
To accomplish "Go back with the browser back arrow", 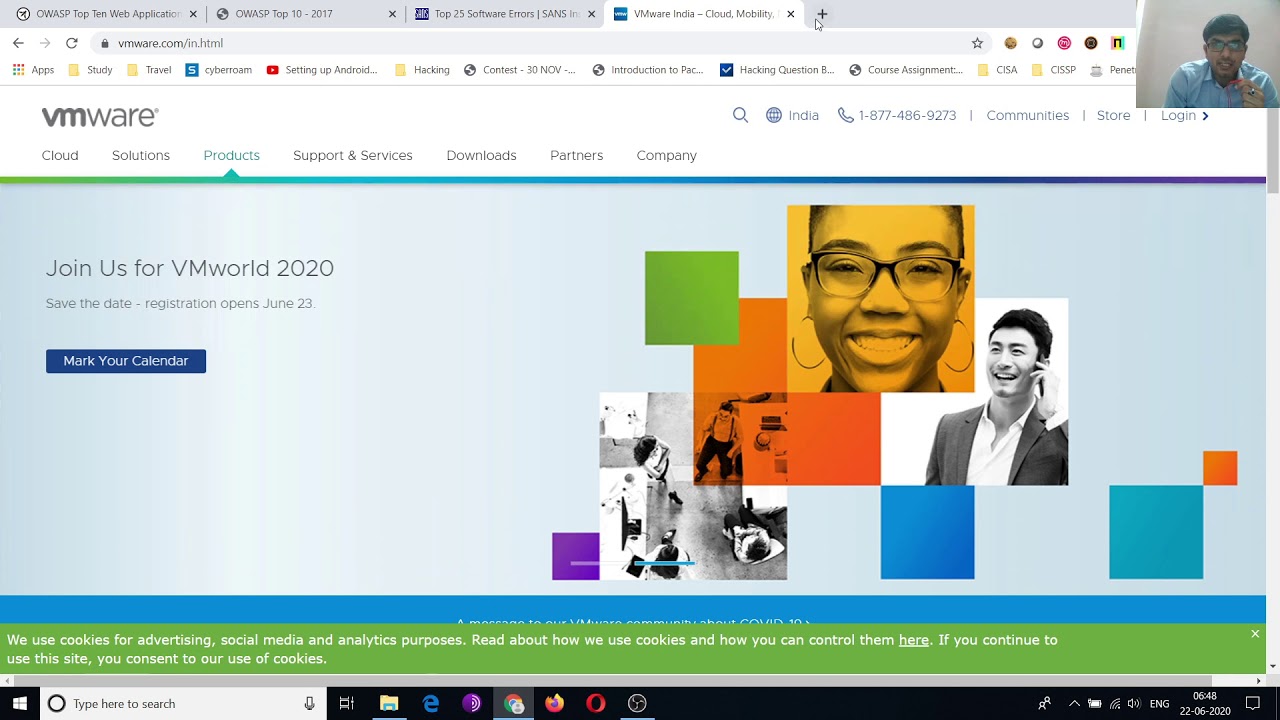I will 18,43.
